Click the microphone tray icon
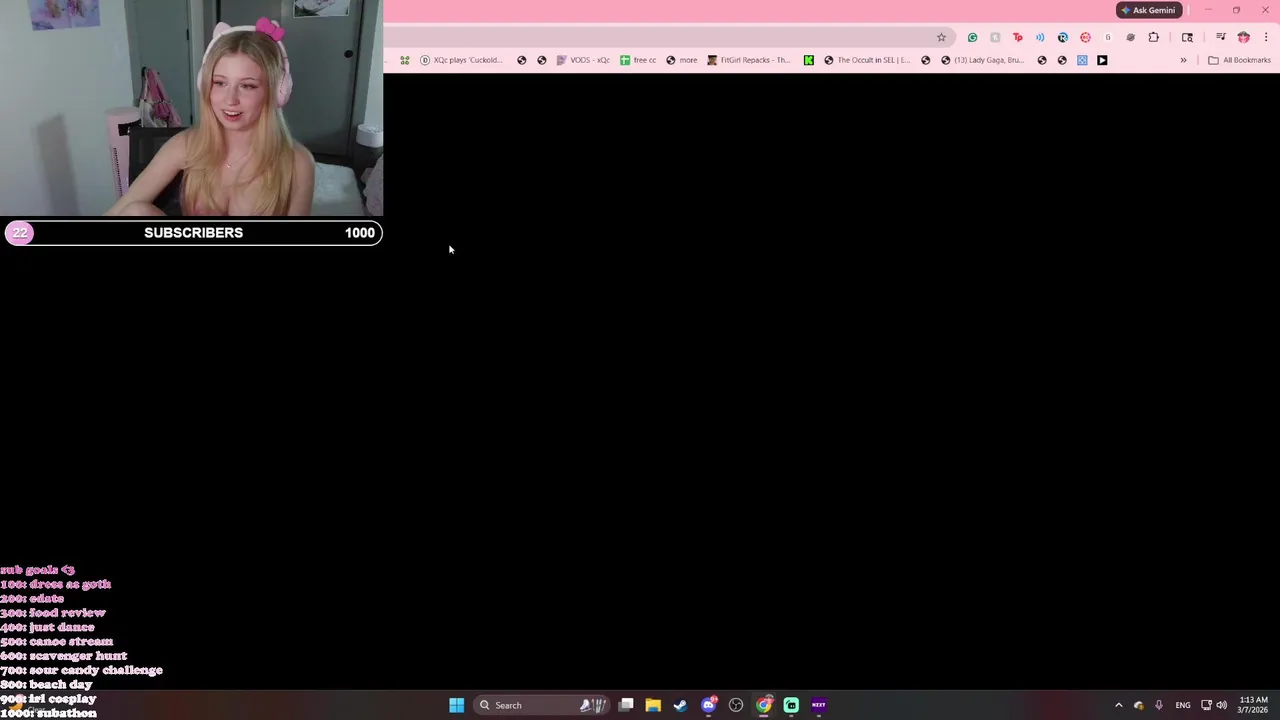The width and height of the screenshot is (1280, 720). pos(1159,705)
